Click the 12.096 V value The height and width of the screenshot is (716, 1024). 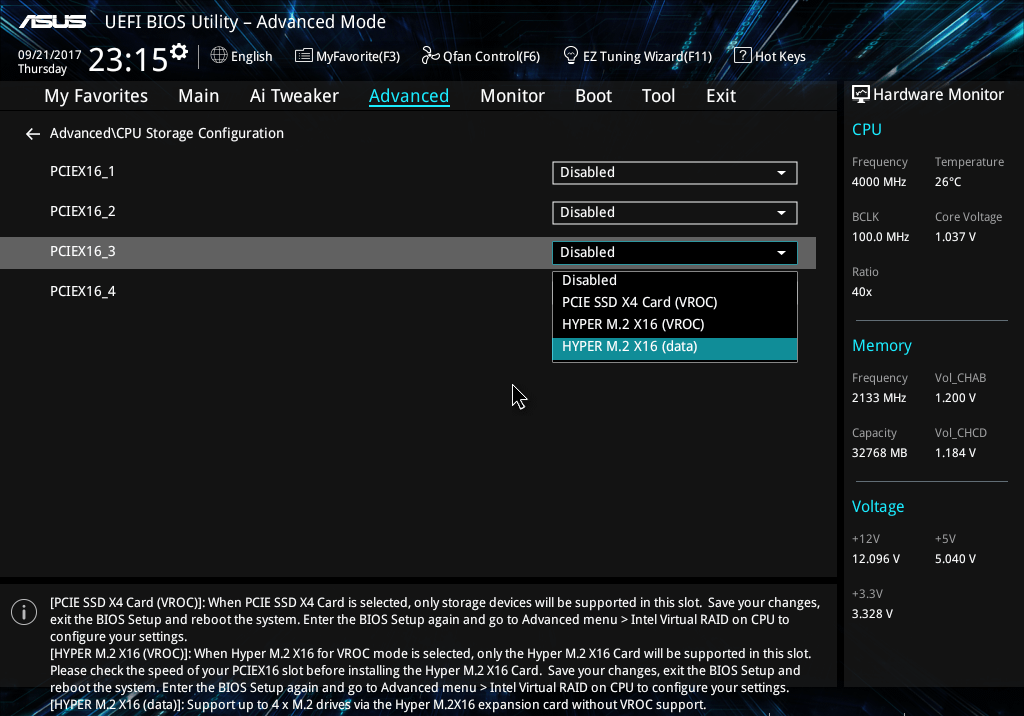coord(875,559)
